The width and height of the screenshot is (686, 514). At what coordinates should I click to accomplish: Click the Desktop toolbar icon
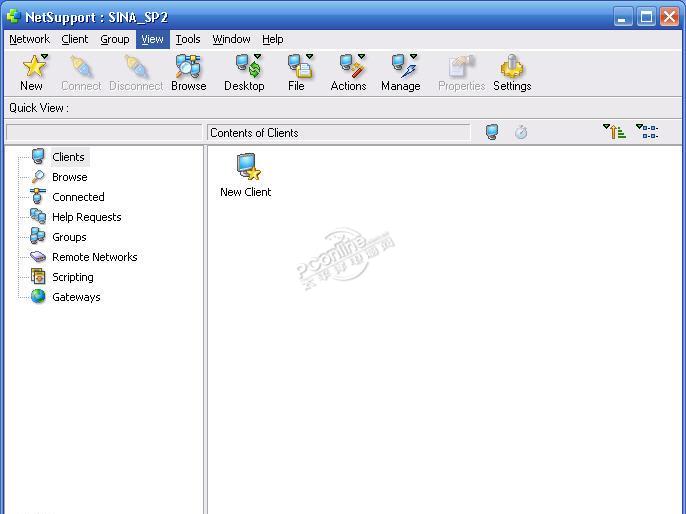[246, 66]
